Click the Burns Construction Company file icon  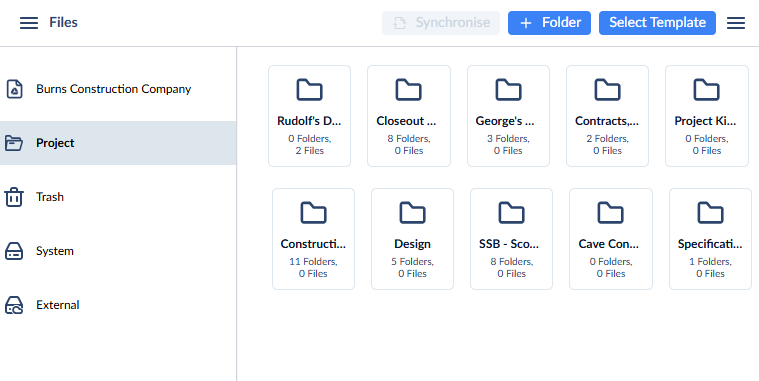point(14,89)
